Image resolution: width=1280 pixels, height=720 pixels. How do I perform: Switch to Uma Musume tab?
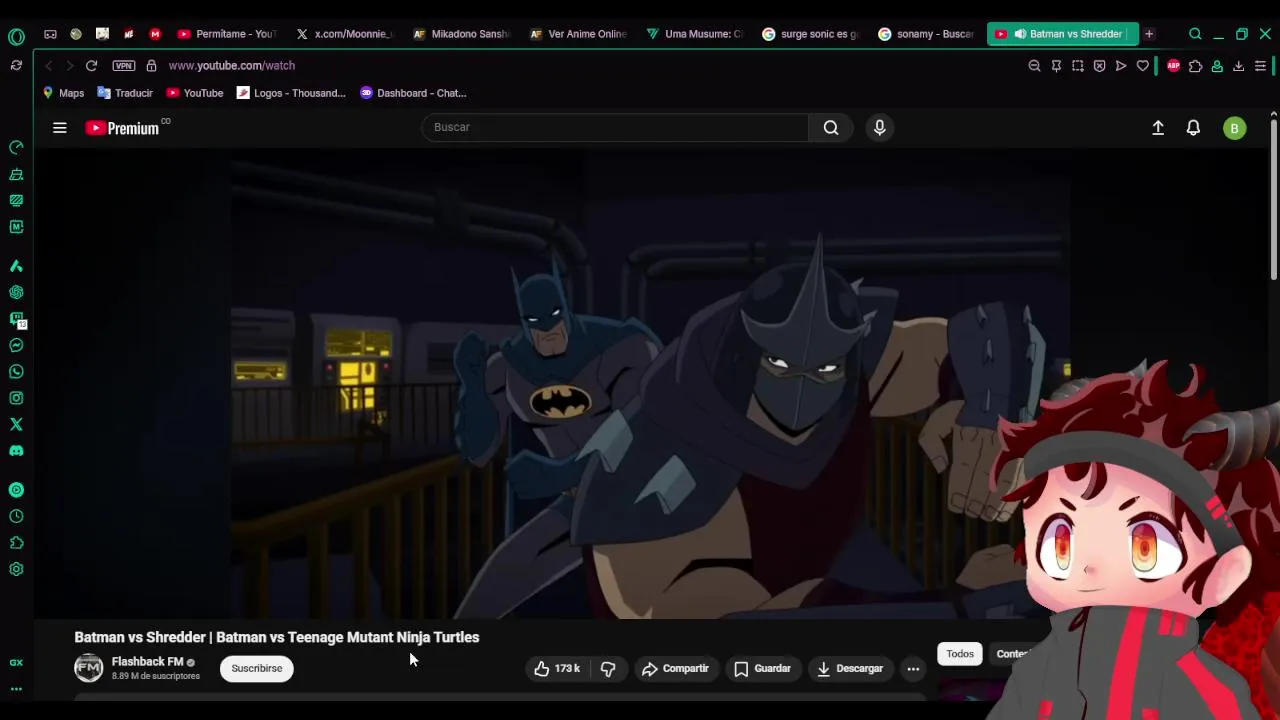pyautogui.click(x=694, y=34)
